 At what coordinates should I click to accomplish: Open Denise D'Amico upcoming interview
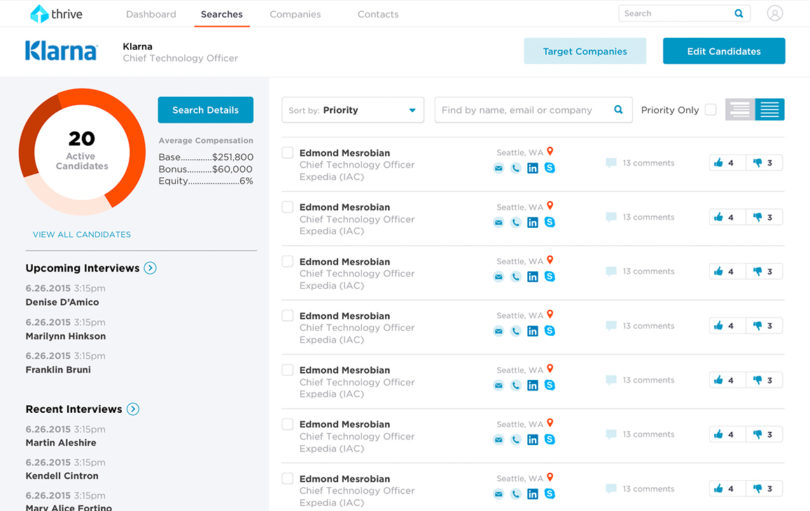(x=62, y=302)
